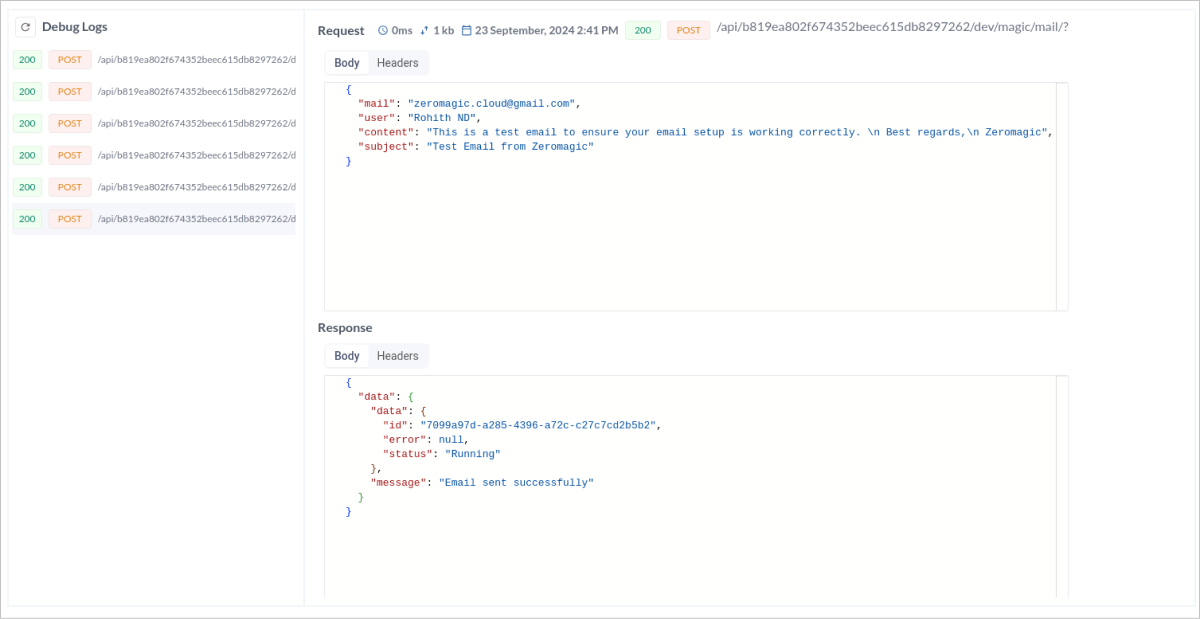Select the topmost debug log entry
The image size is (1200, 619).
tap(153, 60)
